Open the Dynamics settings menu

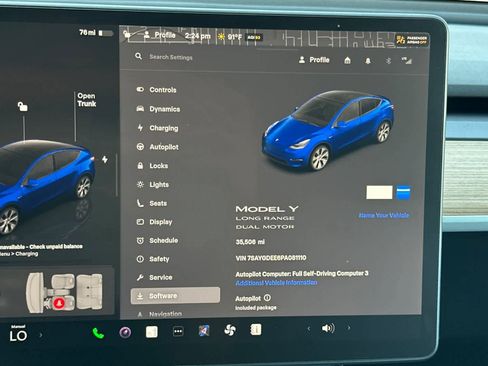tap(158, 109)
